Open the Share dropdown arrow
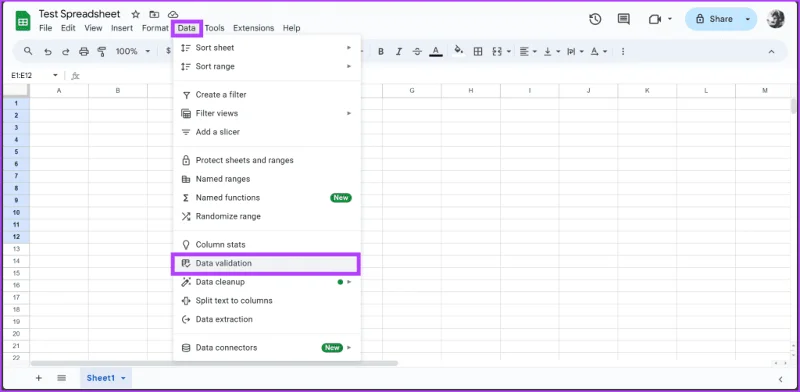This screenshot has height=392, width=800. click(748, 19)
